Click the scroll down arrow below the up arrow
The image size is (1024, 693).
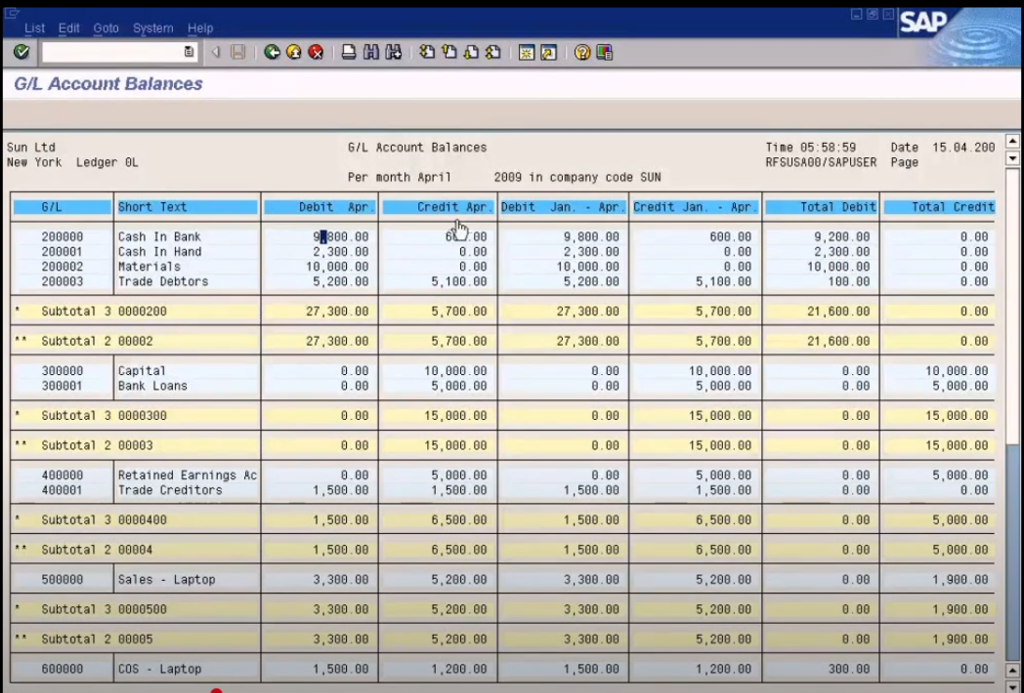click(x=1013, y=158)
